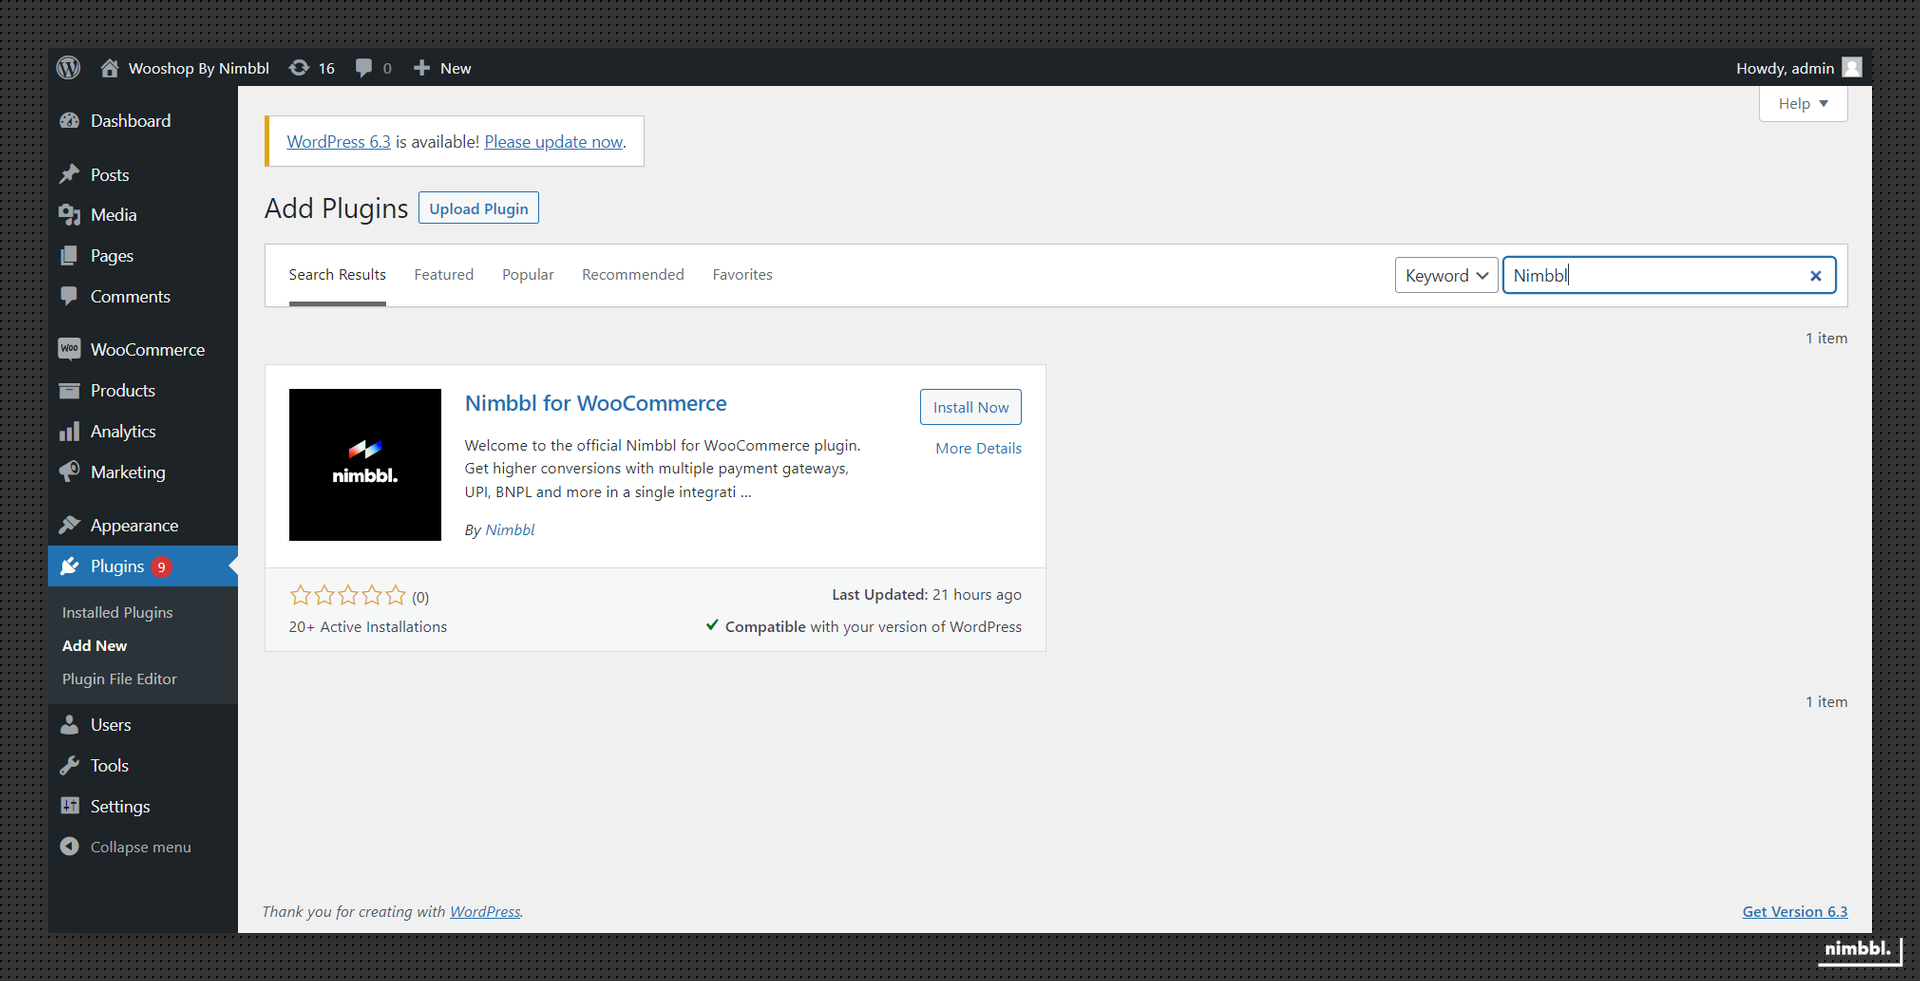The image size is (1920, 981).
Task: Open the WordPress logo menu
Action: click(x=67, y=67)
